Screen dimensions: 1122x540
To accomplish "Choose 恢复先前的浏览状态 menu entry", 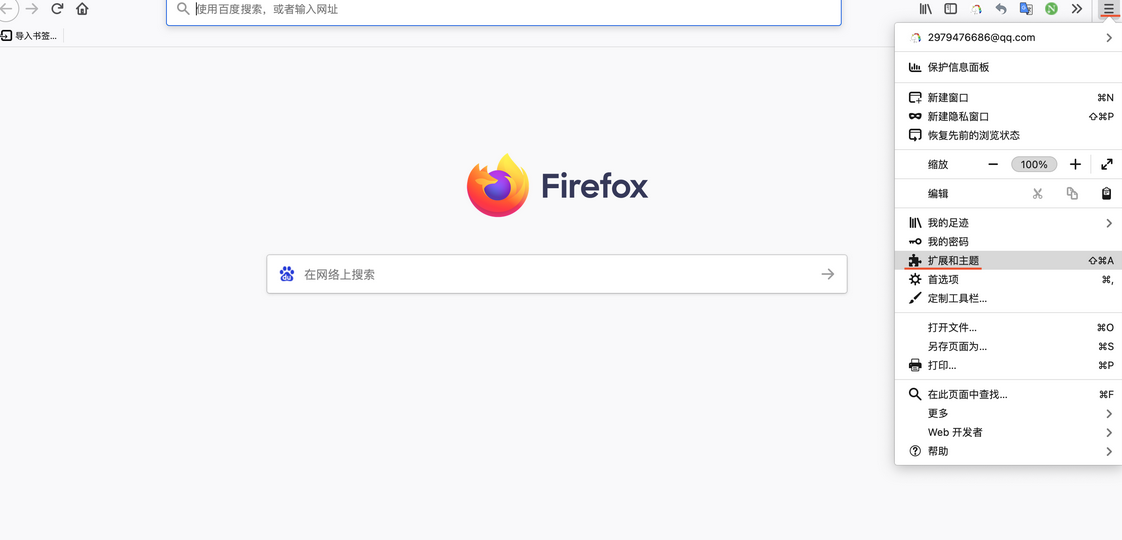I will click(1008, 135).
